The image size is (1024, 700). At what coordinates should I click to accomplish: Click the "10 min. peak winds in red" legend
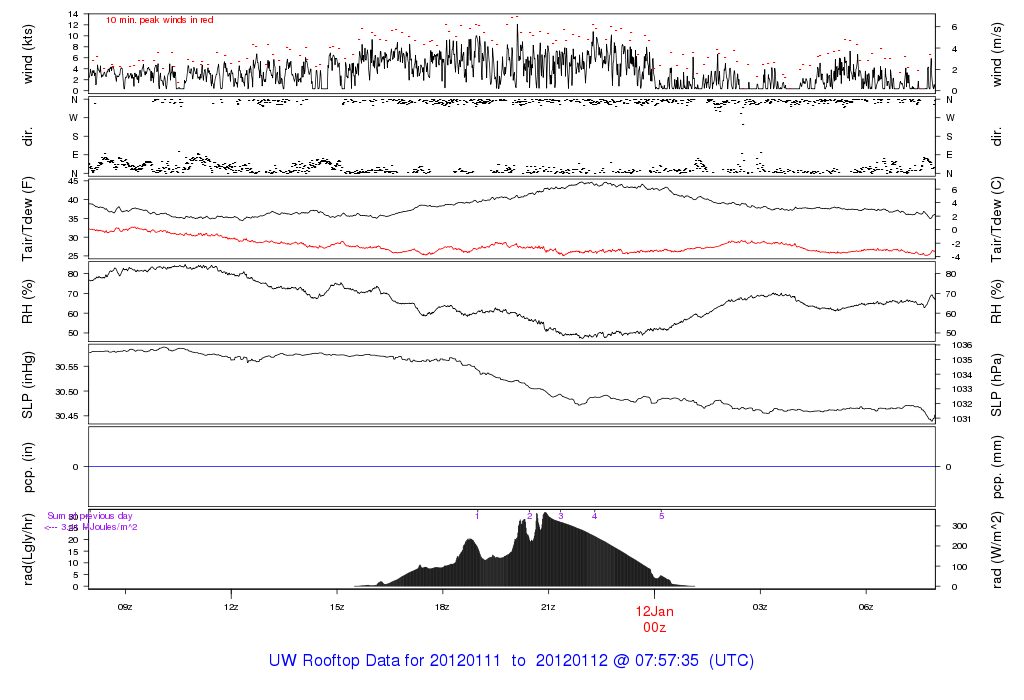click(159, 20)
